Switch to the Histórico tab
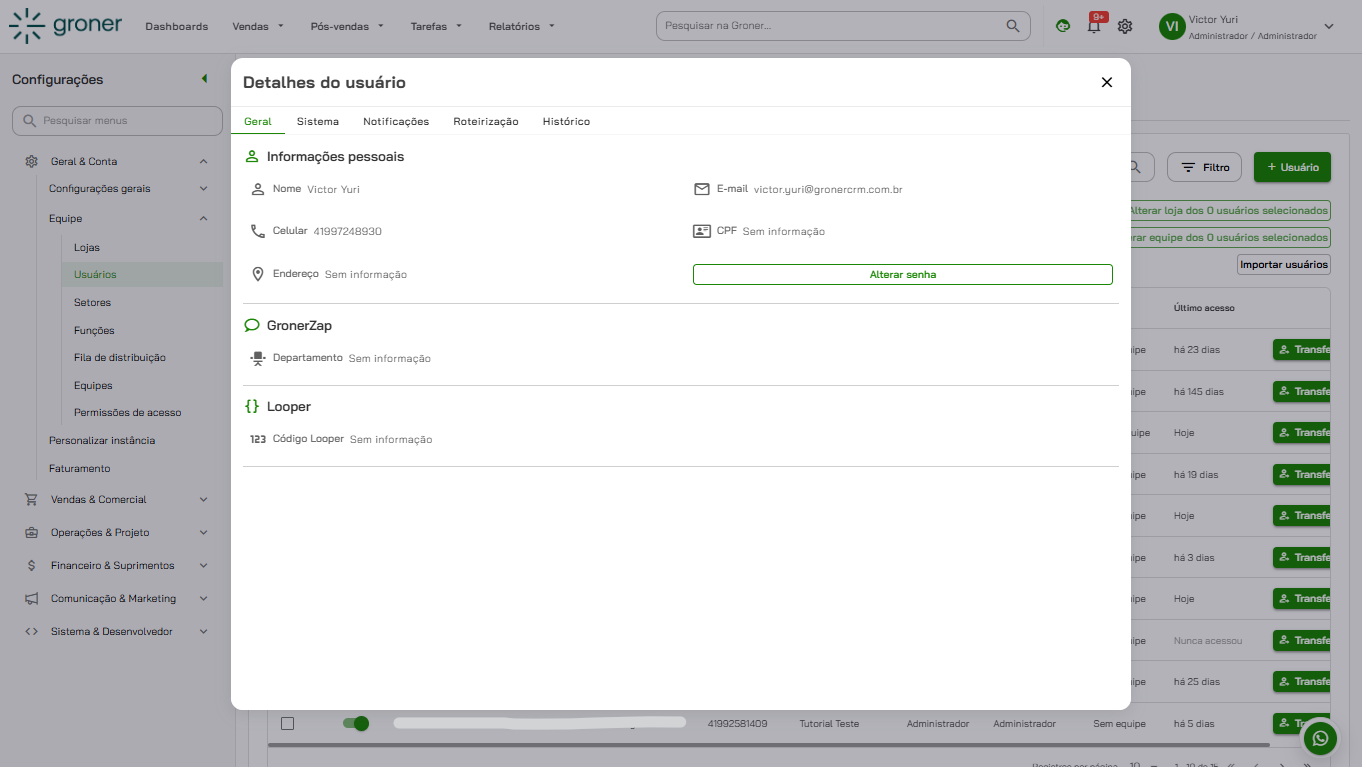Screen dimensions: 1366x768 point(567,121)
